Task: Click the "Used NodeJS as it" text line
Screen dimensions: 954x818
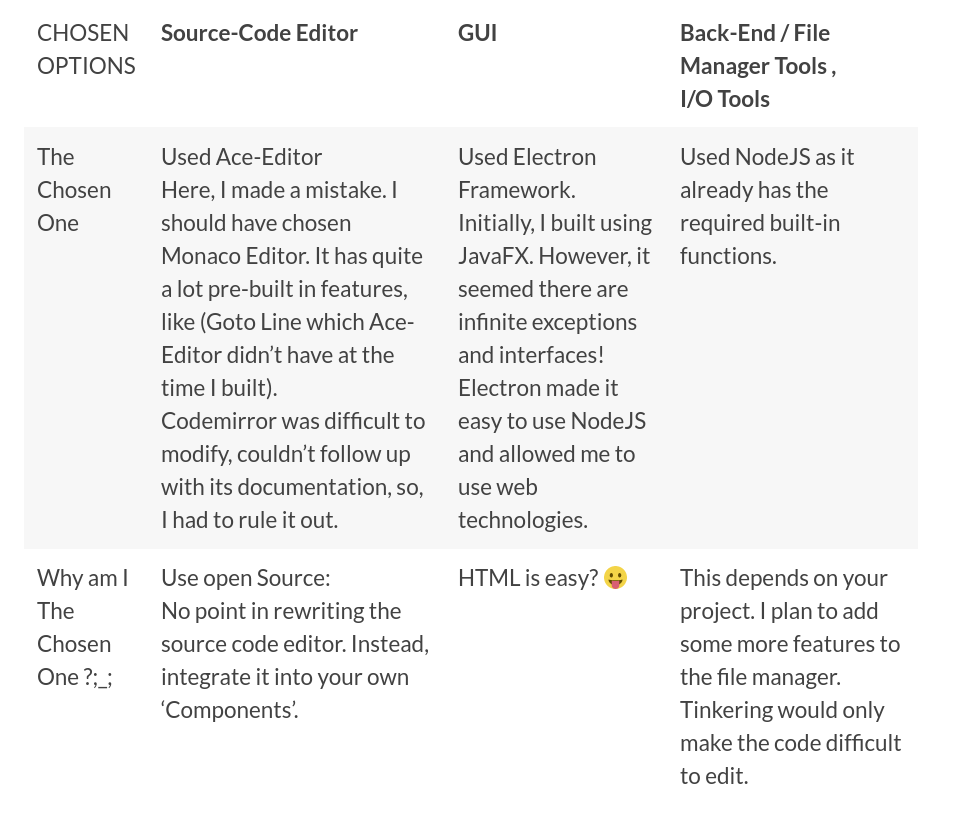Action: coord(767,157)
